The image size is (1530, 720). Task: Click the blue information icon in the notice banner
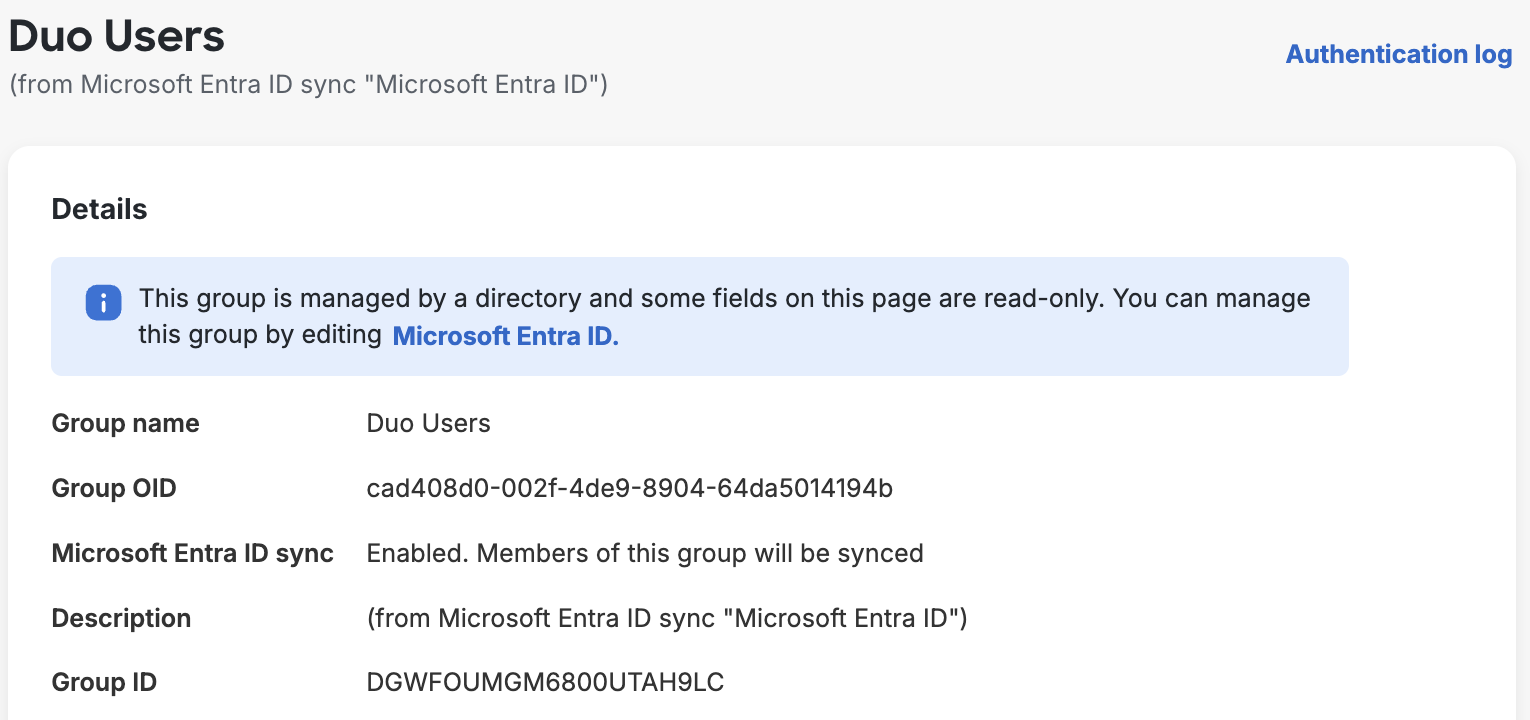[102, 302]
